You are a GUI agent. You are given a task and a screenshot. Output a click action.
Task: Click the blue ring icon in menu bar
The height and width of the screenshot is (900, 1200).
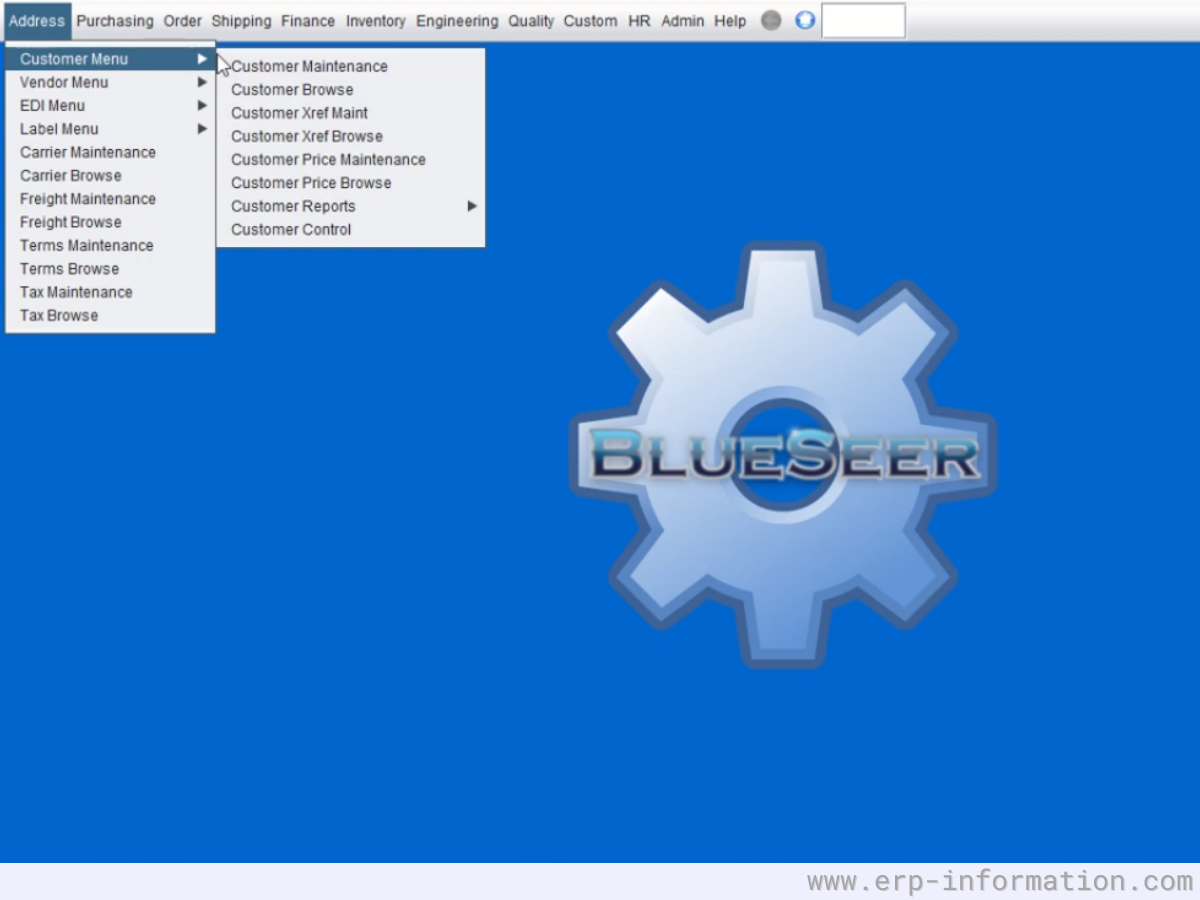pos(805,20)
